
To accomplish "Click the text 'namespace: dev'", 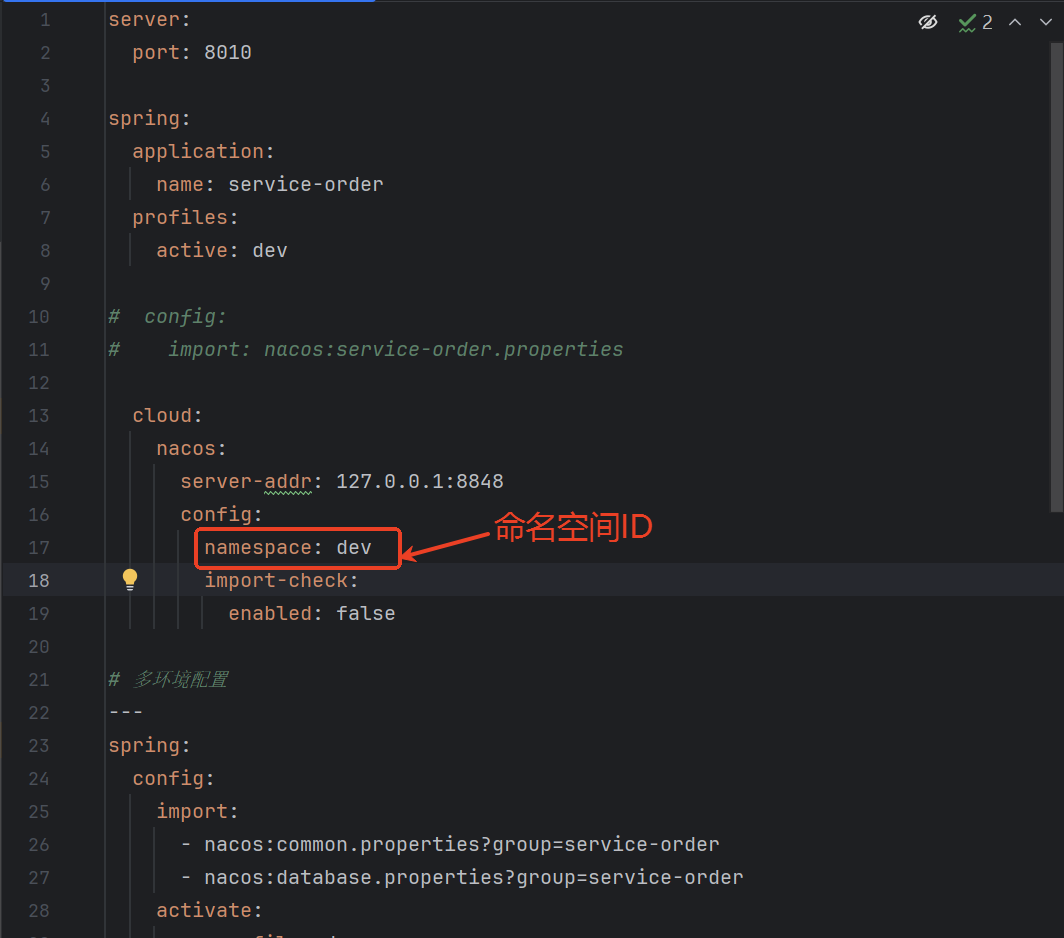I will [x=288, y=548].
